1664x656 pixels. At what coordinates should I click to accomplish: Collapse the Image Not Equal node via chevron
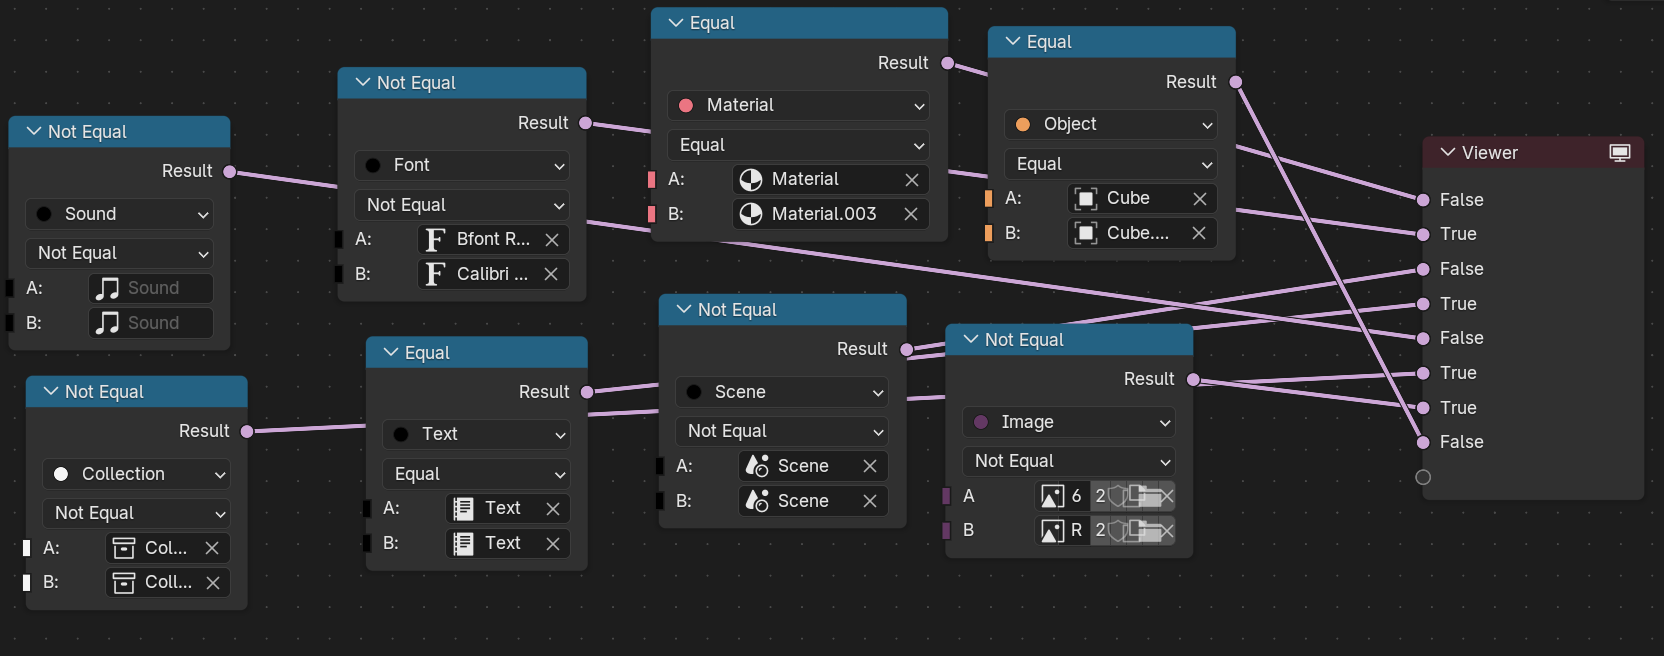[x=971, y=339]
